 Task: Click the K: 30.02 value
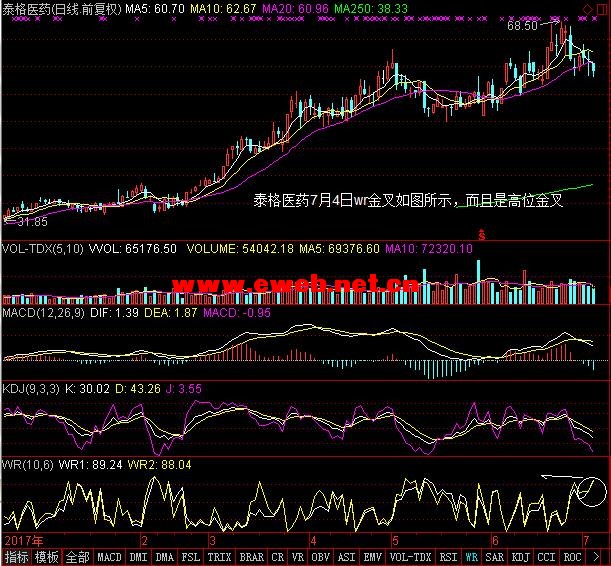(87, 389)
